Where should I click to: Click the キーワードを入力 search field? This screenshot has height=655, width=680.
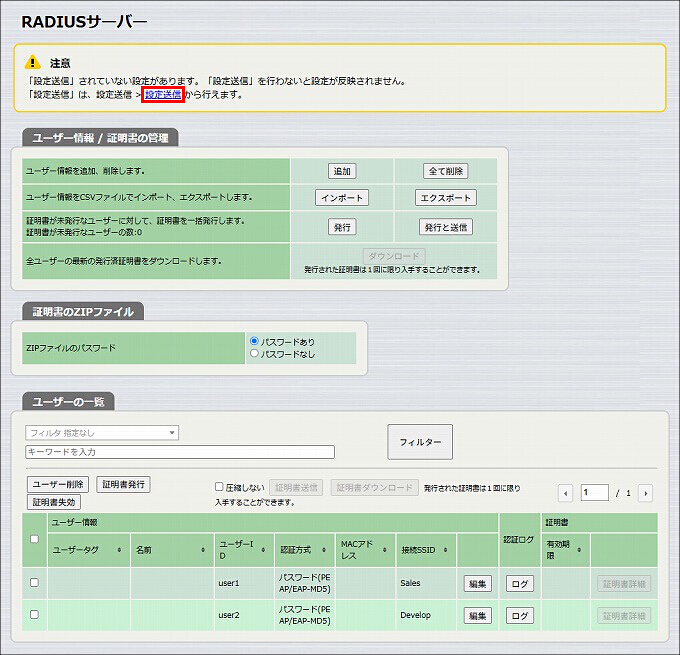(180, 452)
